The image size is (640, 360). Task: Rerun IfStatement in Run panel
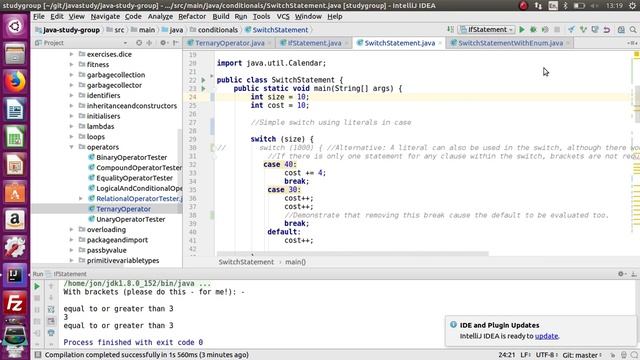tap(37, 287)
